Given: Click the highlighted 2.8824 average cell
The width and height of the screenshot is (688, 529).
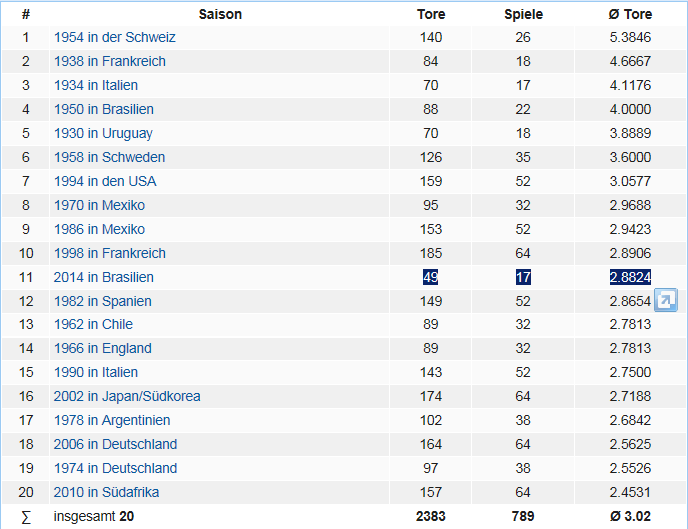Looking at the screenshot, I should 630,277.
